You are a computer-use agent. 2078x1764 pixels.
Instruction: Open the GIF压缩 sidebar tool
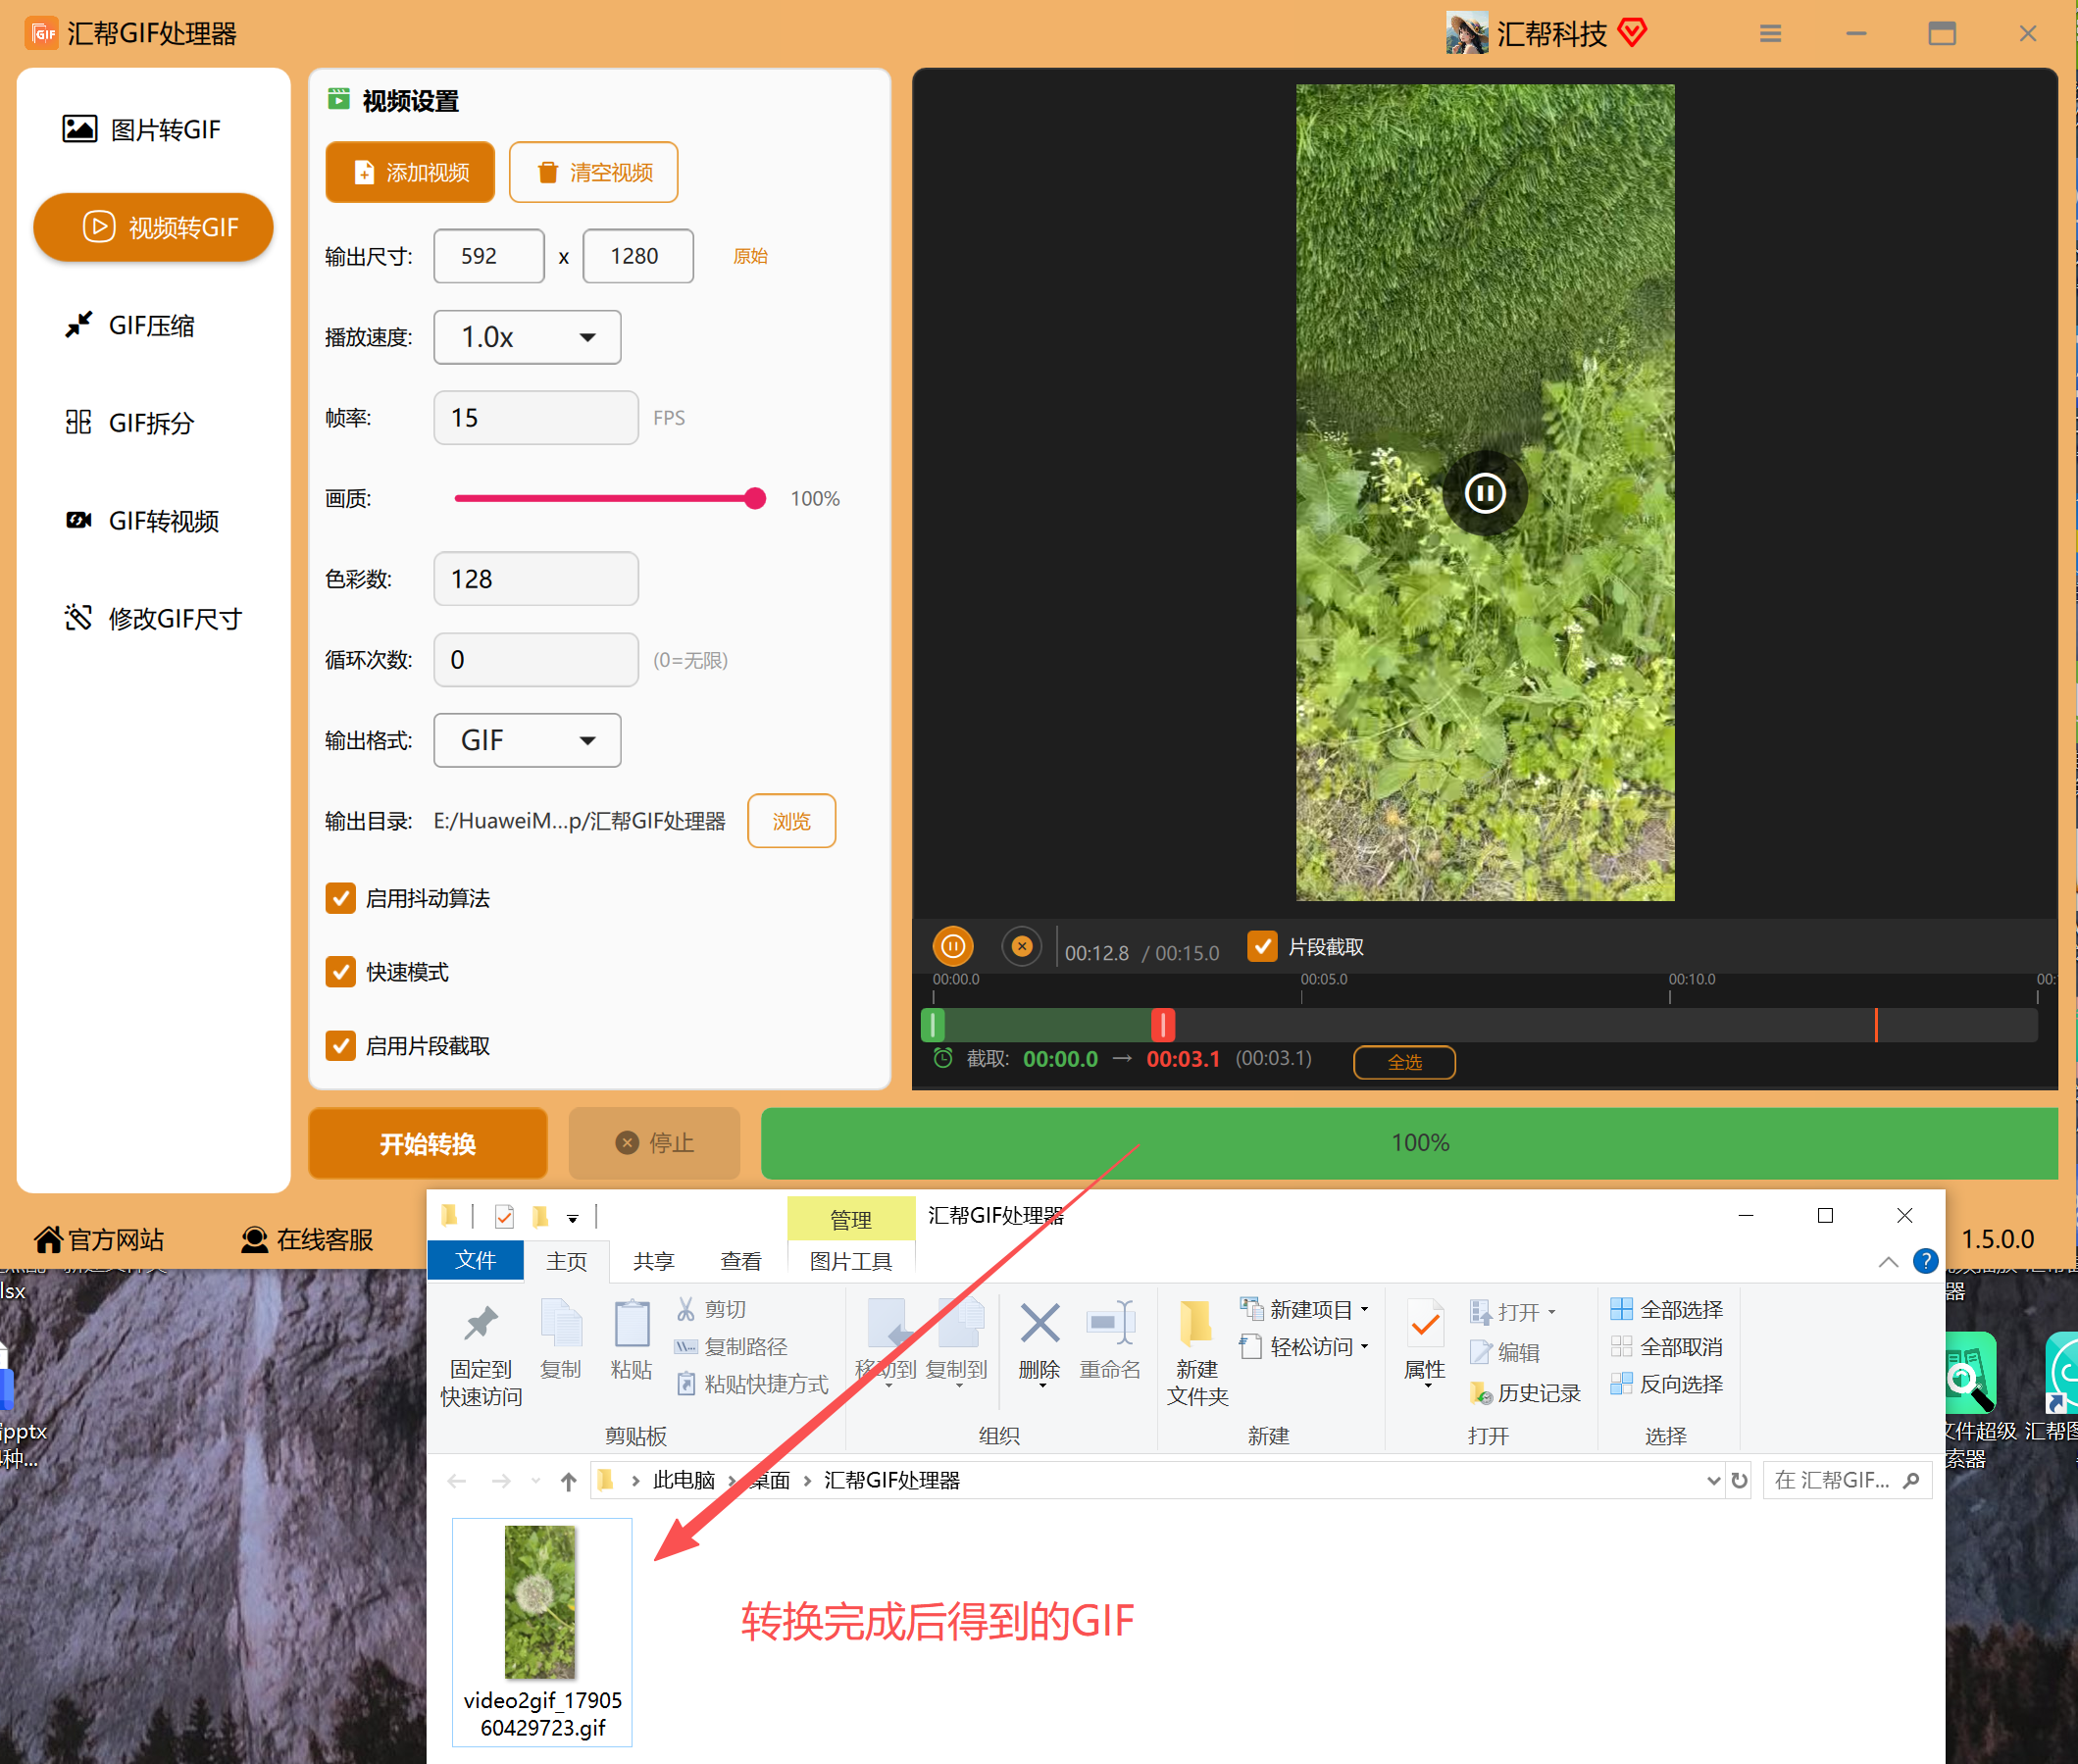pos(130,325)
